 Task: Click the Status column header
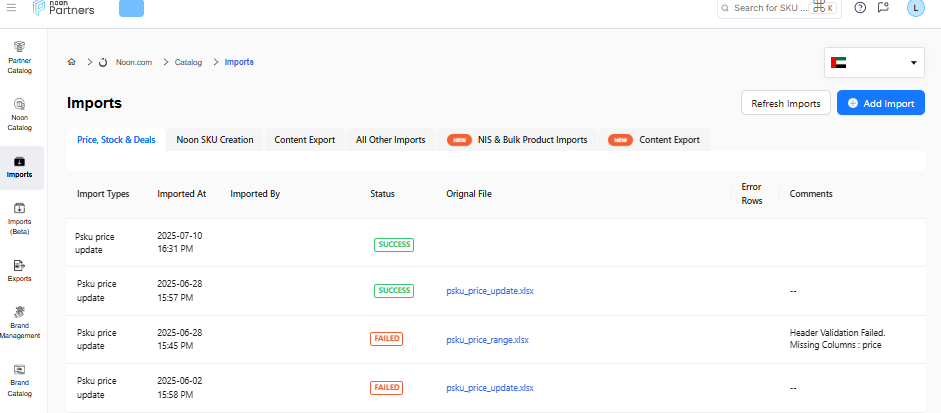tap(382, 194)
